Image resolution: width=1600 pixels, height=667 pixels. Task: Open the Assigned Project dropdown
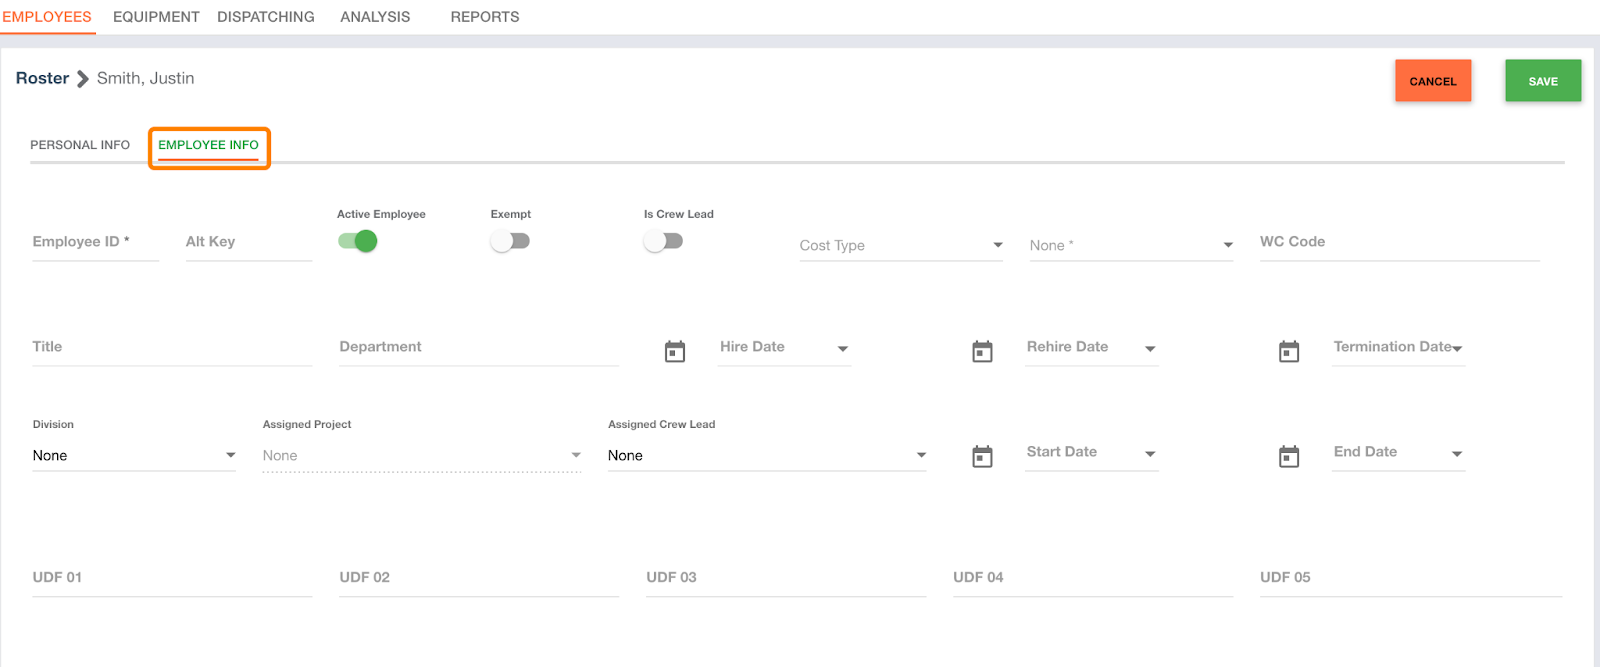(422, 455)
